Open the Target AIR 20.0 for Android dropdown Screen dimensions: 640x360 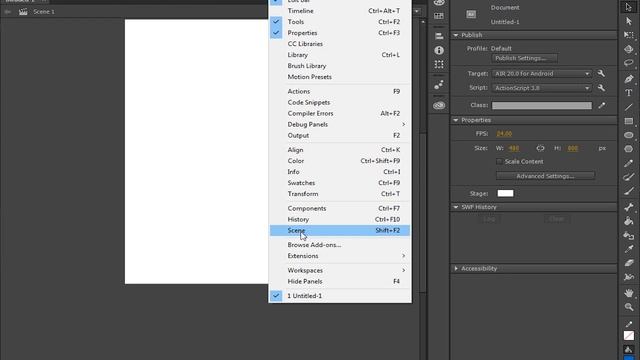[x=542, y=73]
